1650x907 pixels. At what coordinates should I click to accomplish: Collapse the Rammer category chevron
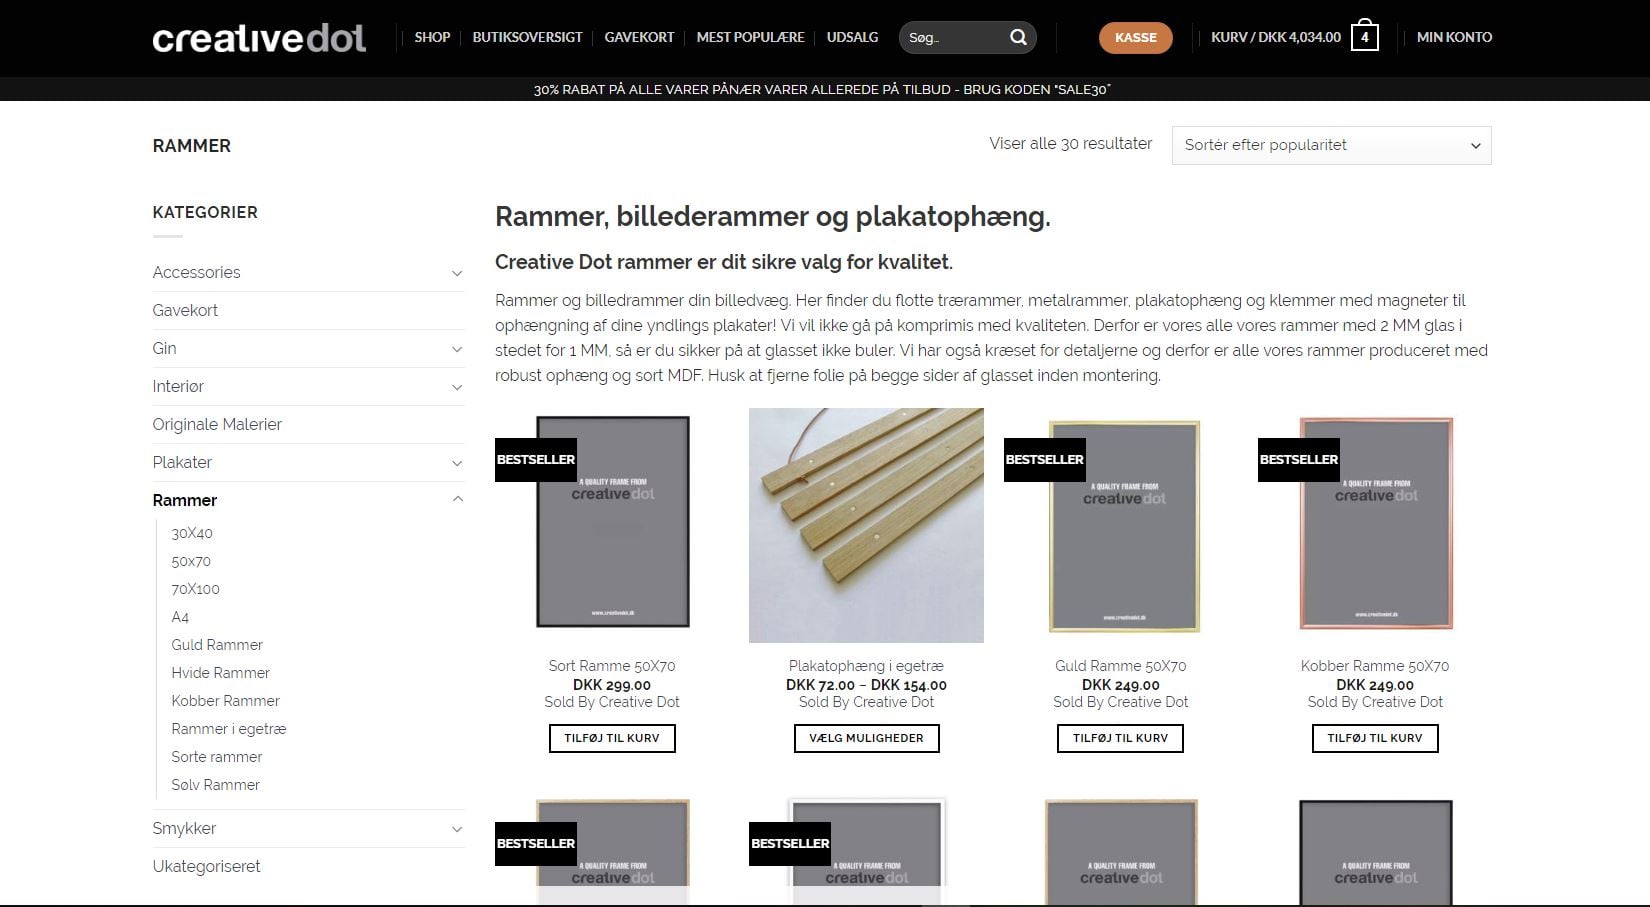tap(457, 500)
